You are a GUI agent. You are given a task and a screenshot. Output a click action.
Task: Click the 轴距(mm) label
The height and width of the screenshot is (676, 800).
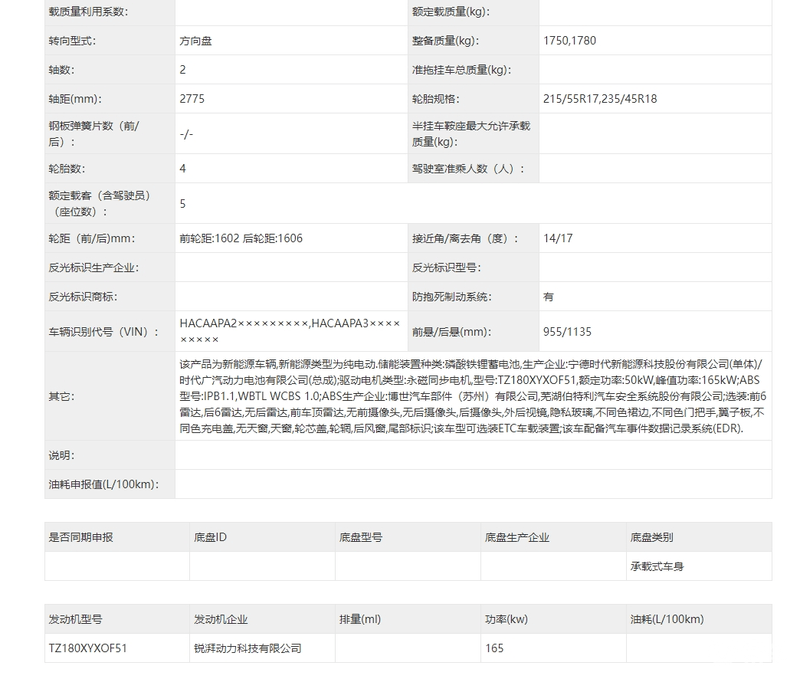(x=75, y=99)
